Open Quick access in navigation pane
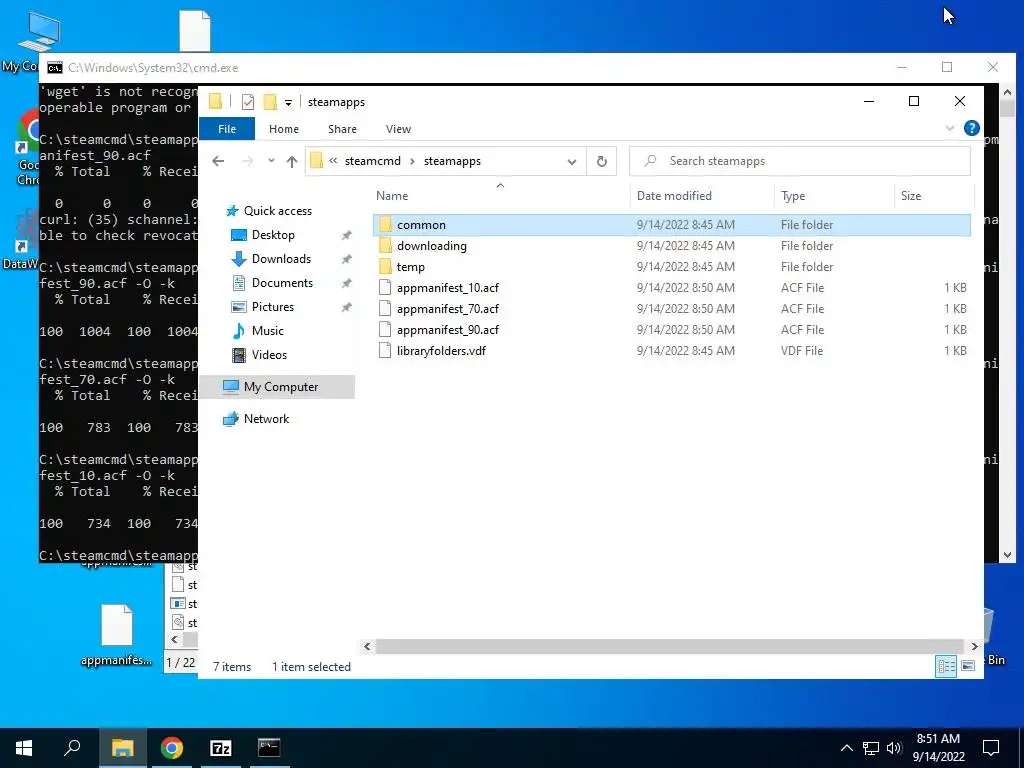The width and height of the screenshot is (1024, 768). [278, 210]
